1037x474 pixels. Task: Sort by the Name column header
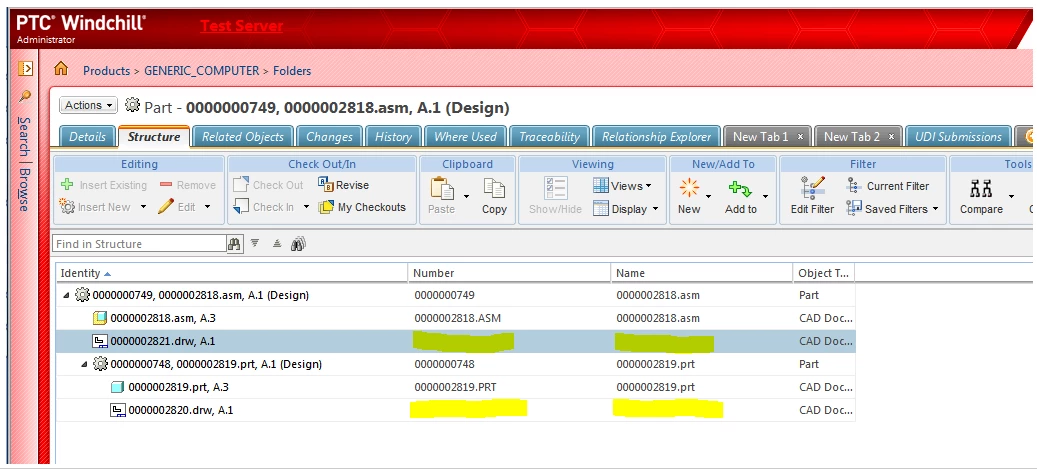point(702,273)
